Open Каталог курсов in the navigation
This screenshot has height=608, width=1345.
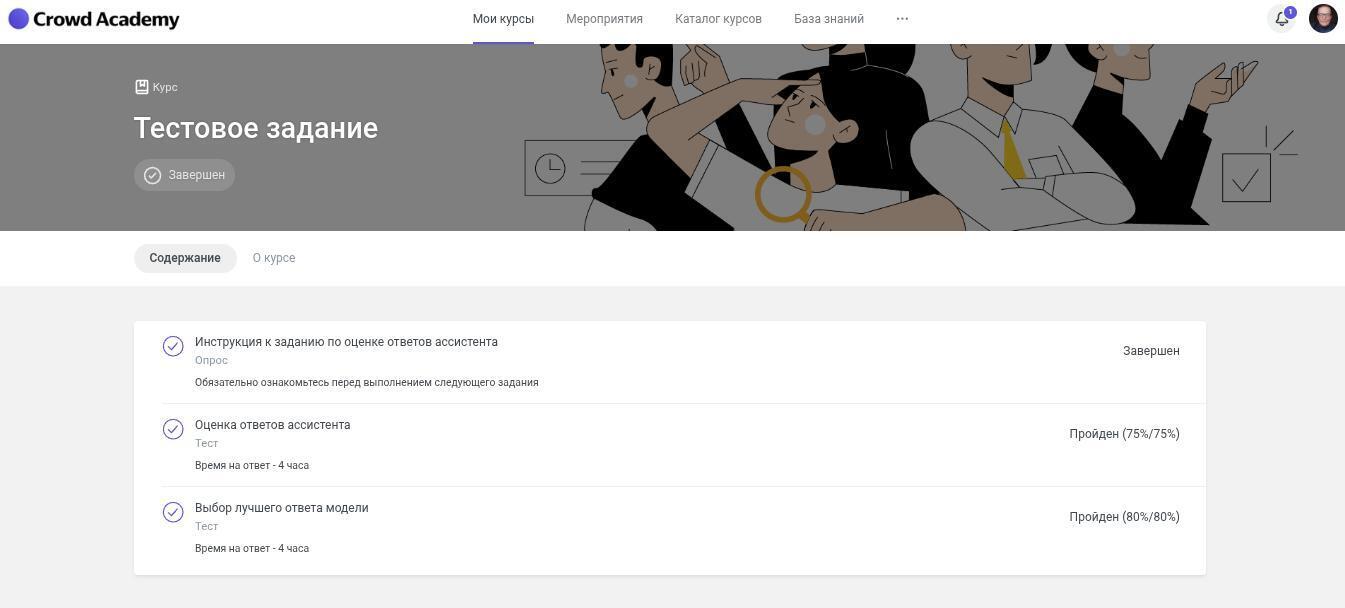(718, 19)
